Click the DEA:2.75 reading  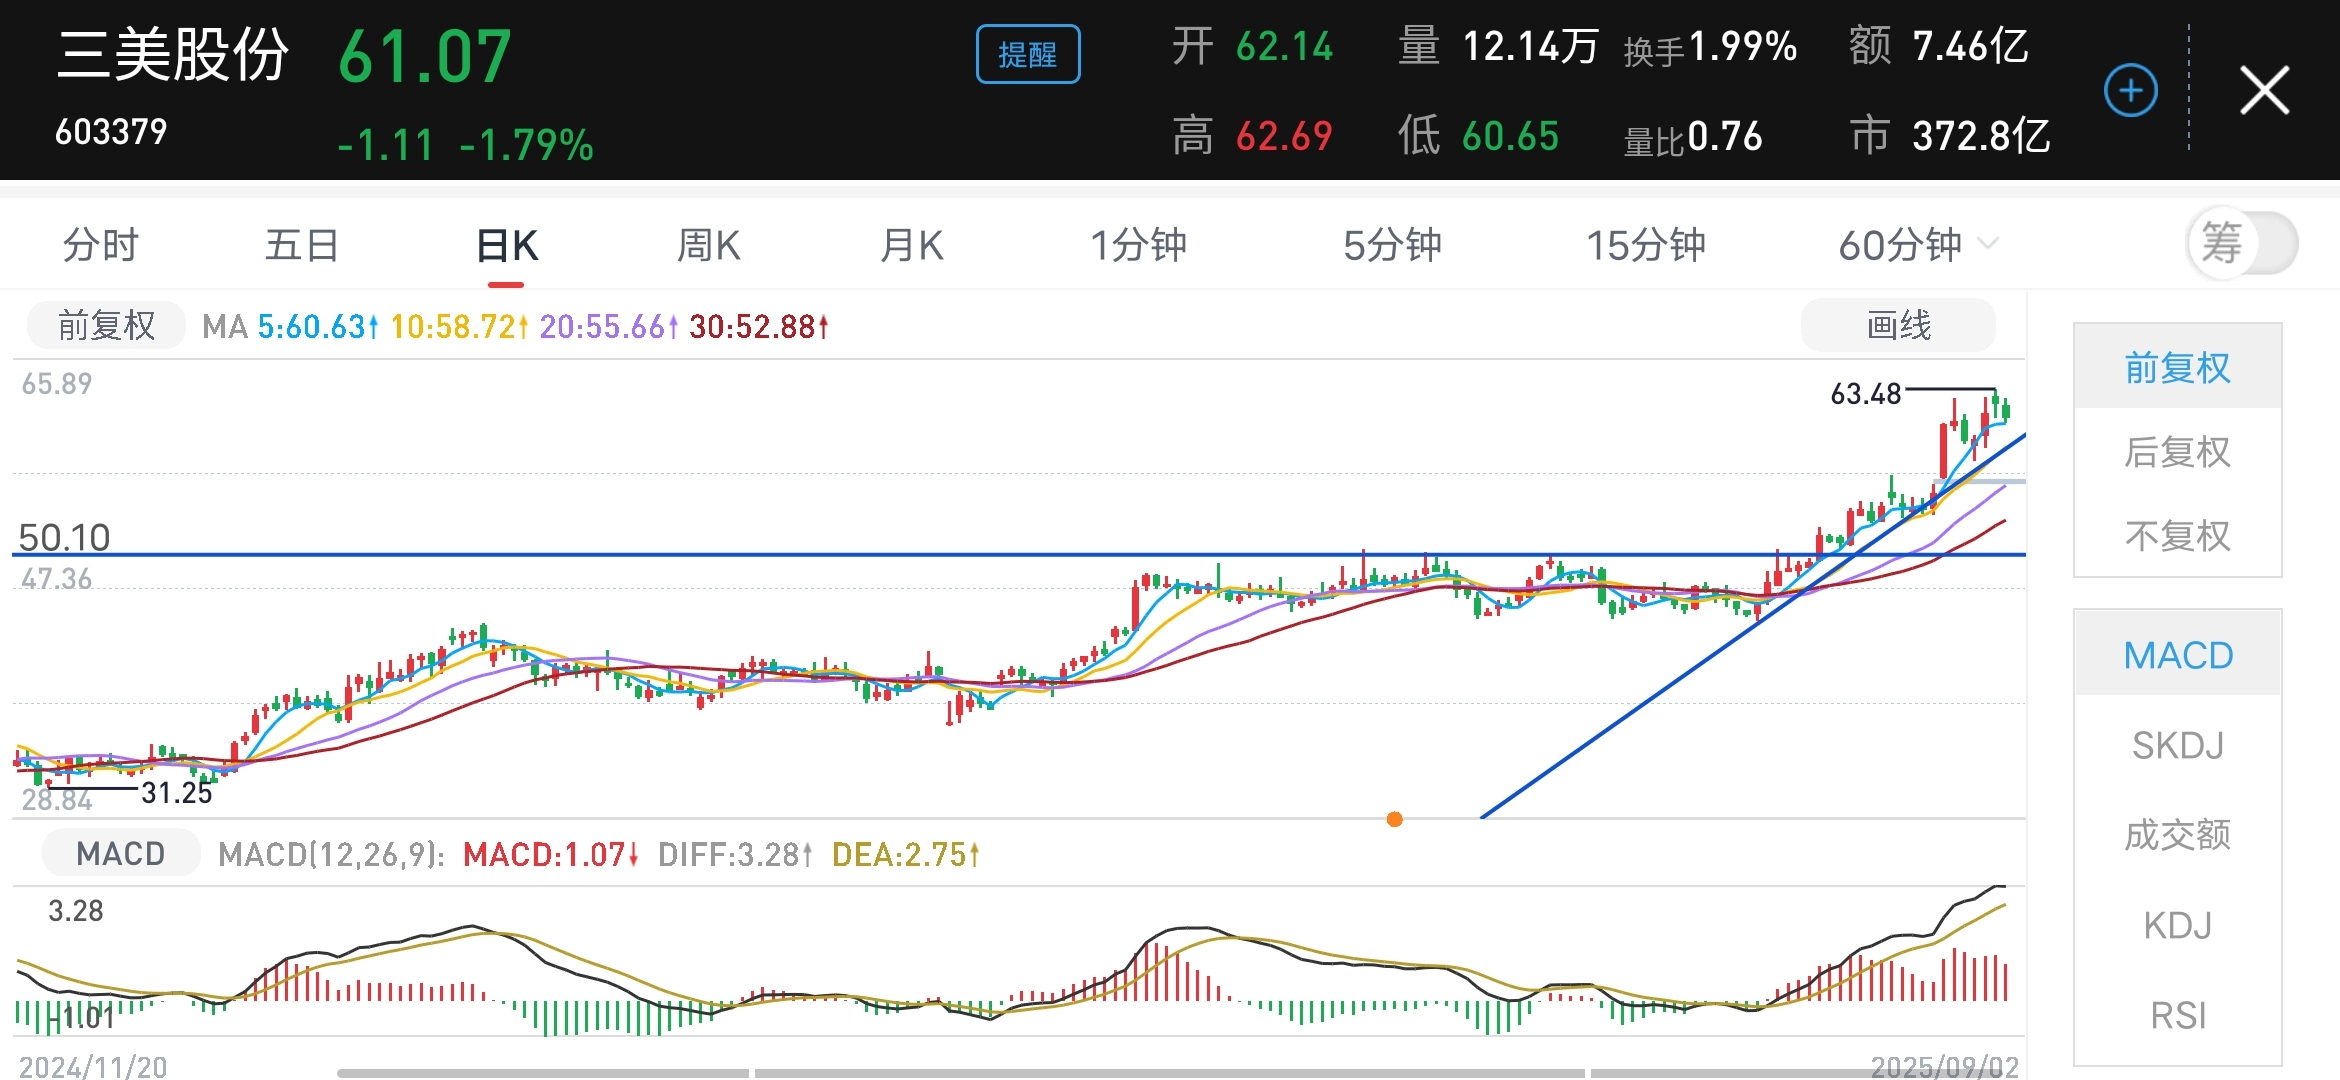(x=906, y=854)
